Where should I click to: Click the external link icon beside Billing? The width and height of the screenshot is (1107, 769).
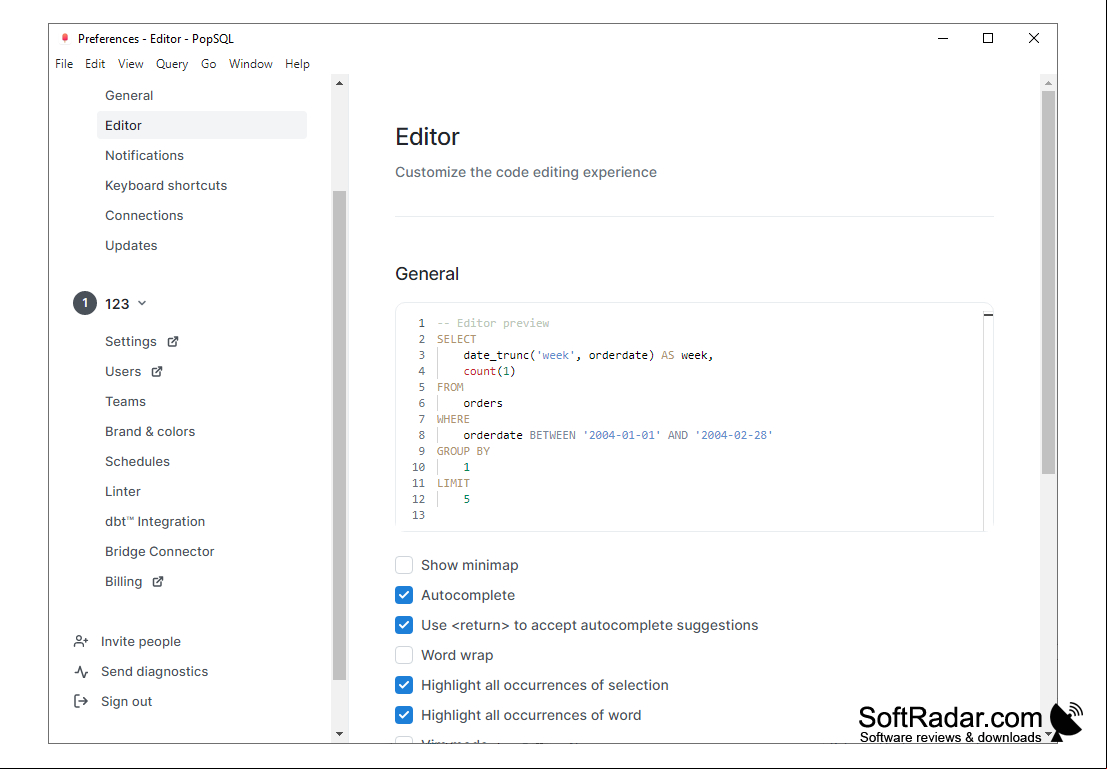(x=158, y=582)
